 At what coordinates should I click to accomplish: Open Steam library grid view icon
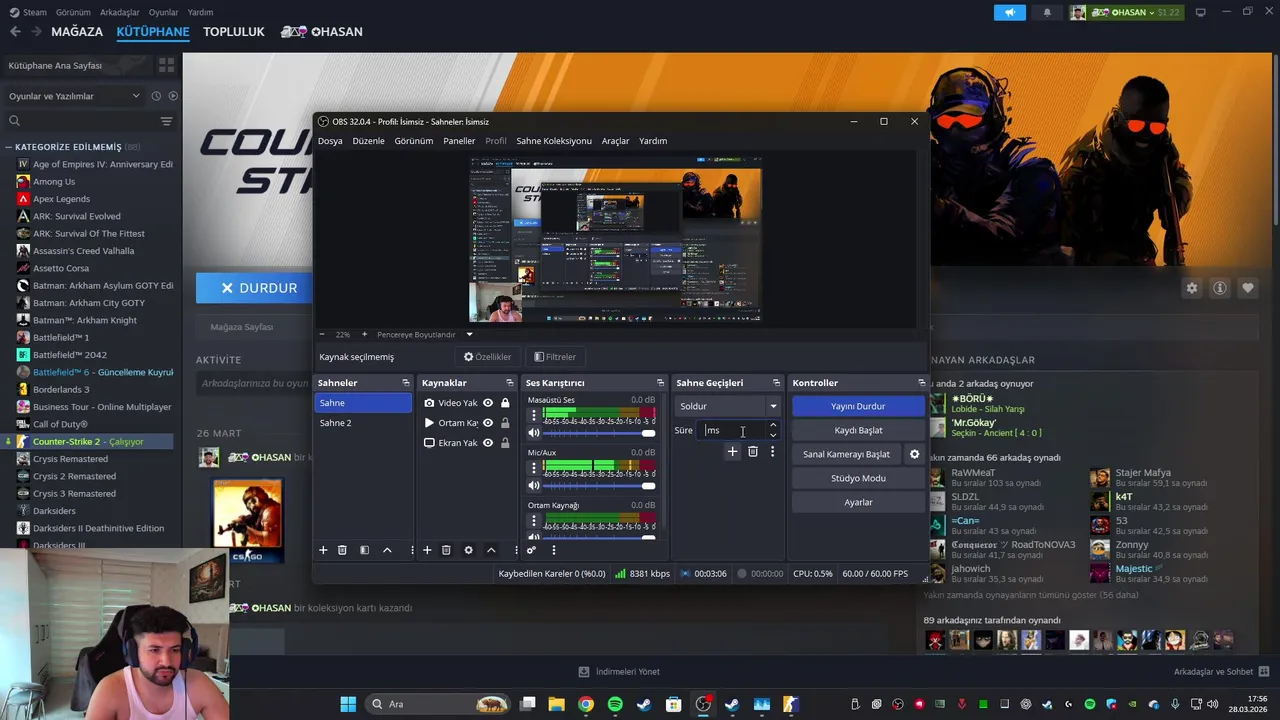pos(166,65)
